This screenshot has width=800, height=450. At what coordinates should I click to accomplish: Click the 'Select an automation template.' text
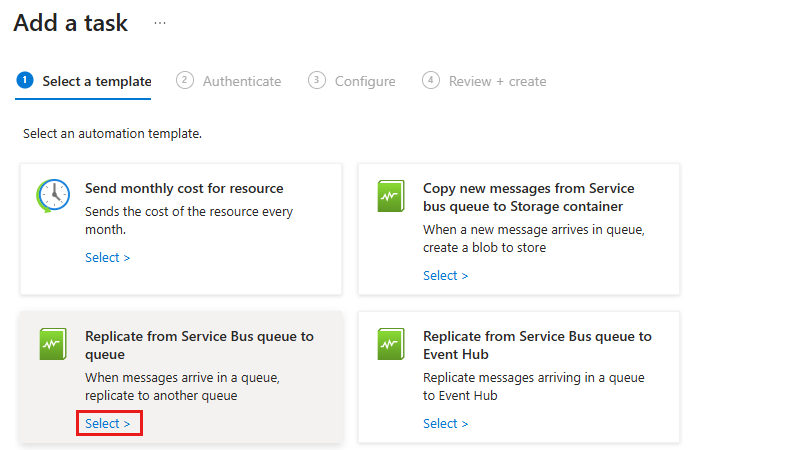click(x=112, y=134)
